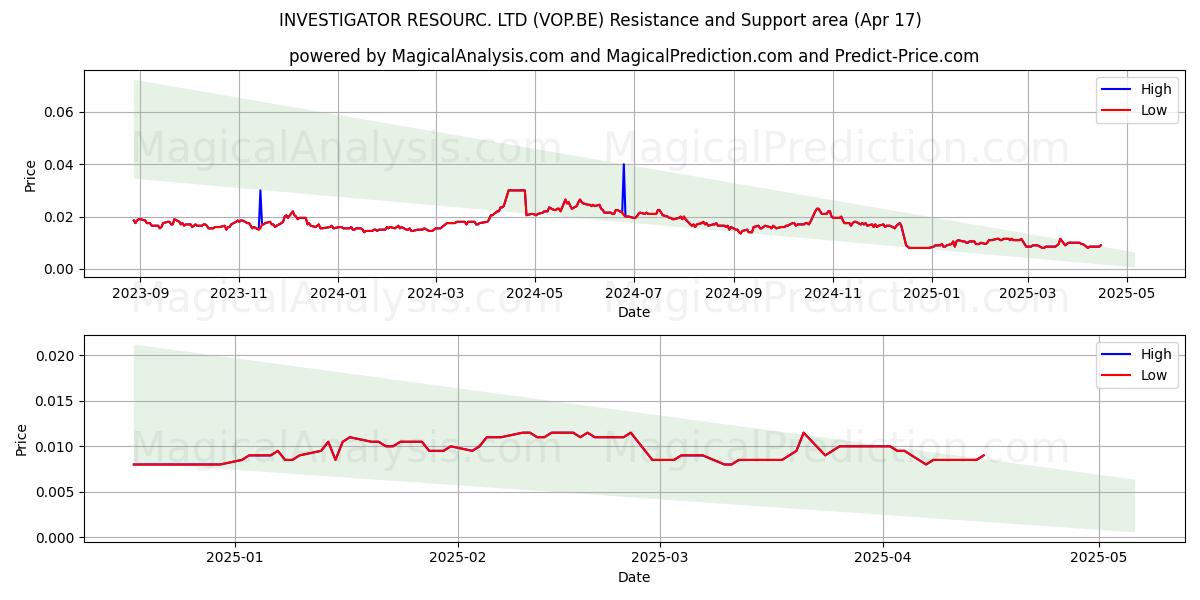Click '2023-11' tick label on top chart
This screenshot has width=1200, height=600.
[238, 294]
